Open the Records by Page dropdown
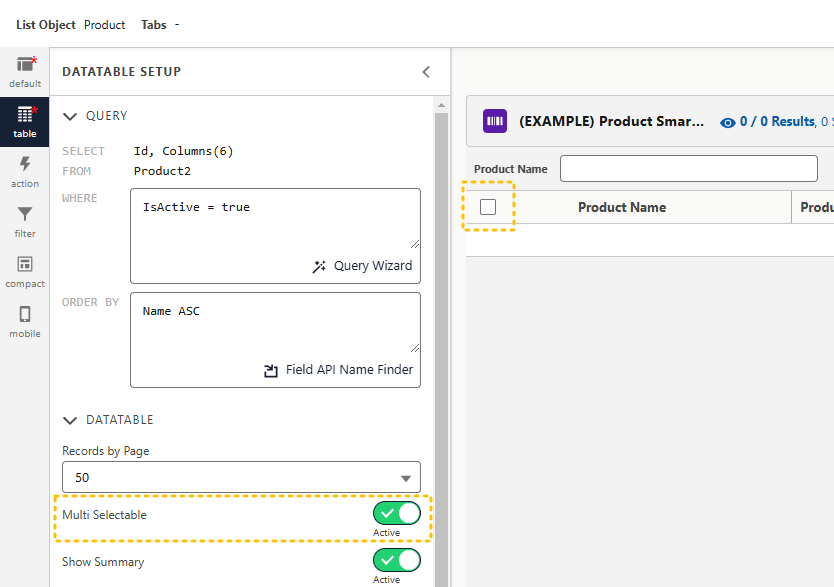834x587 pixels. tap(241, 477)
